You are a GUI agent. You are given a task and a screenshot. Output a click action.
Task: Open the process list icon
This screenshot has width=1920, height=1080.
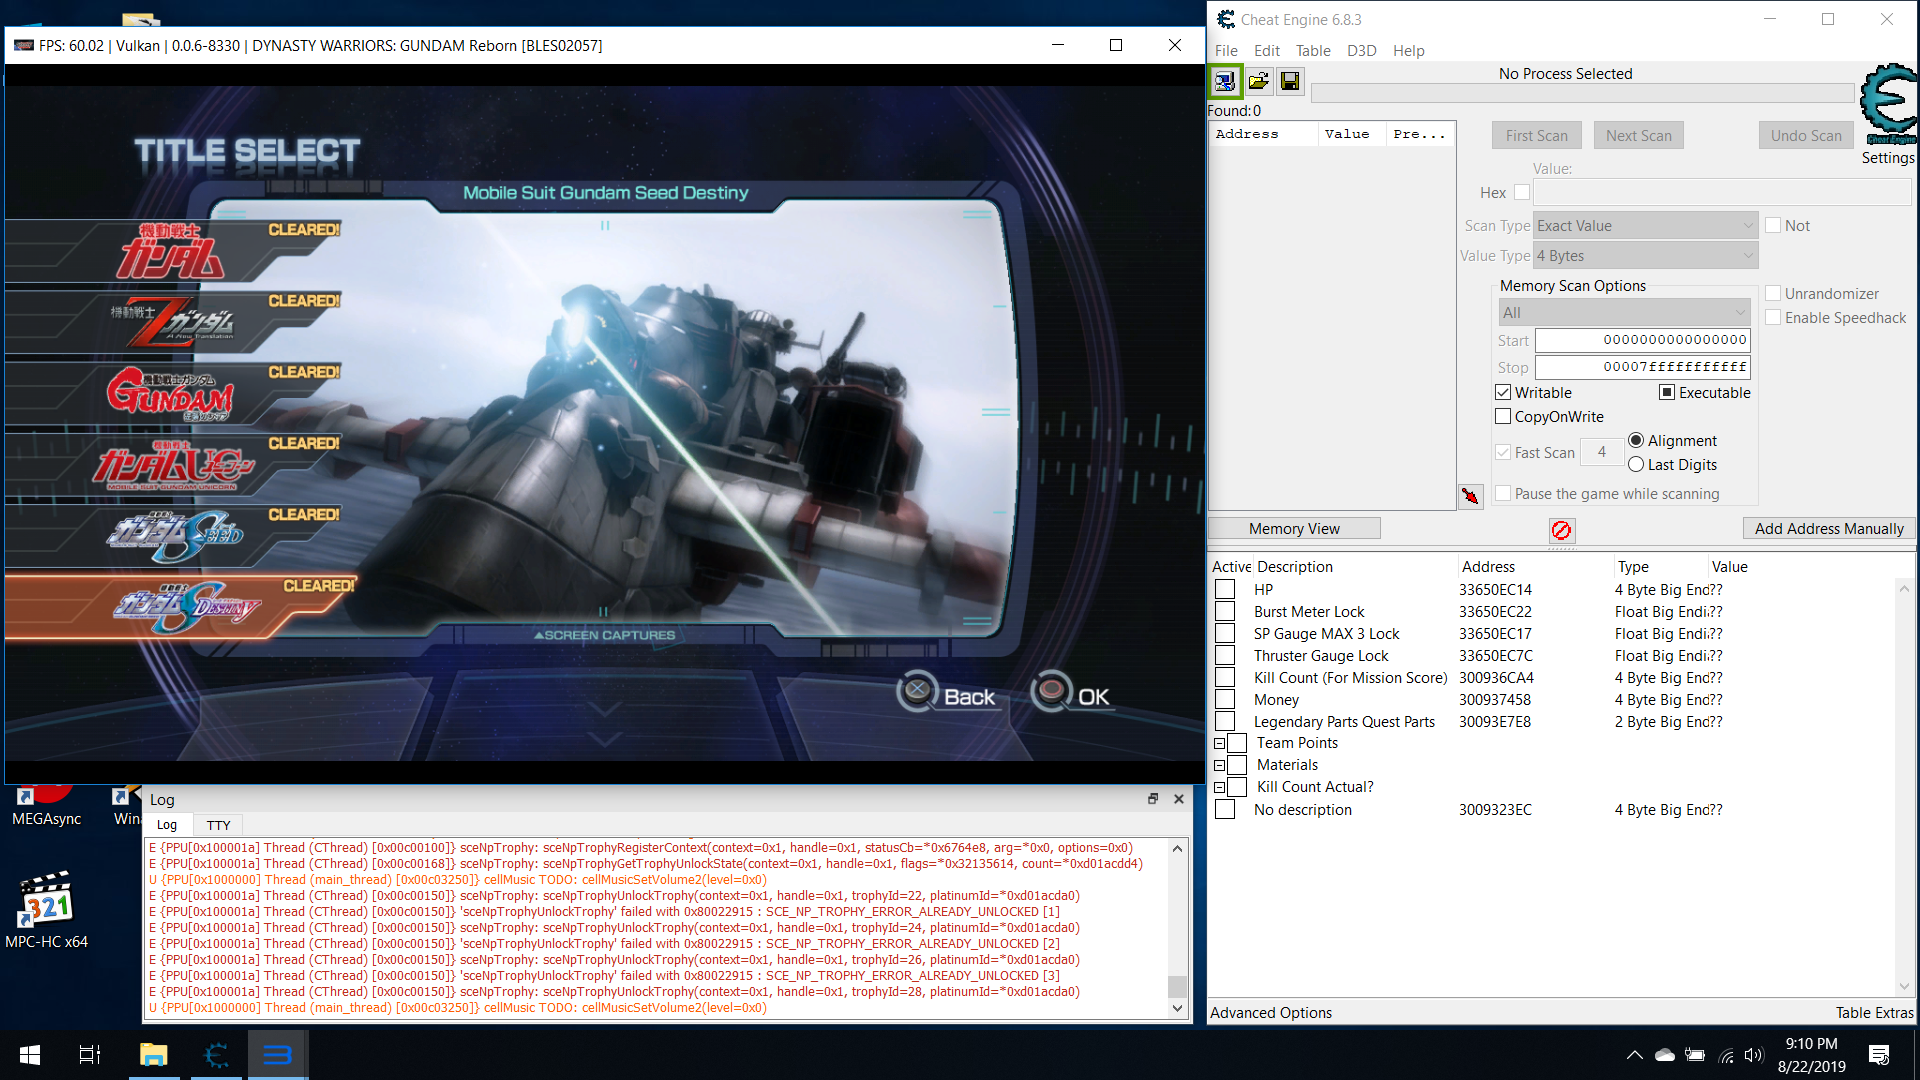coord(1225,81)
